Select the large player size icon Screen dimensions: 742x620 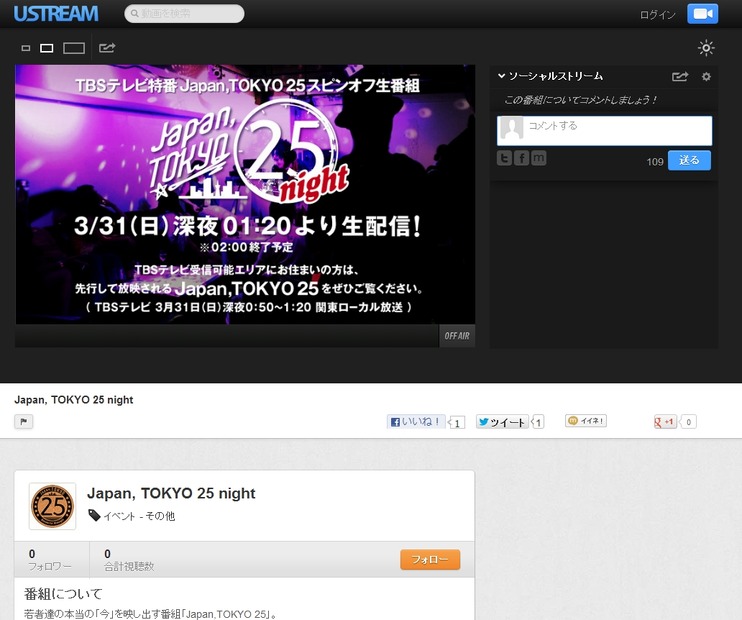coord(74,48)
